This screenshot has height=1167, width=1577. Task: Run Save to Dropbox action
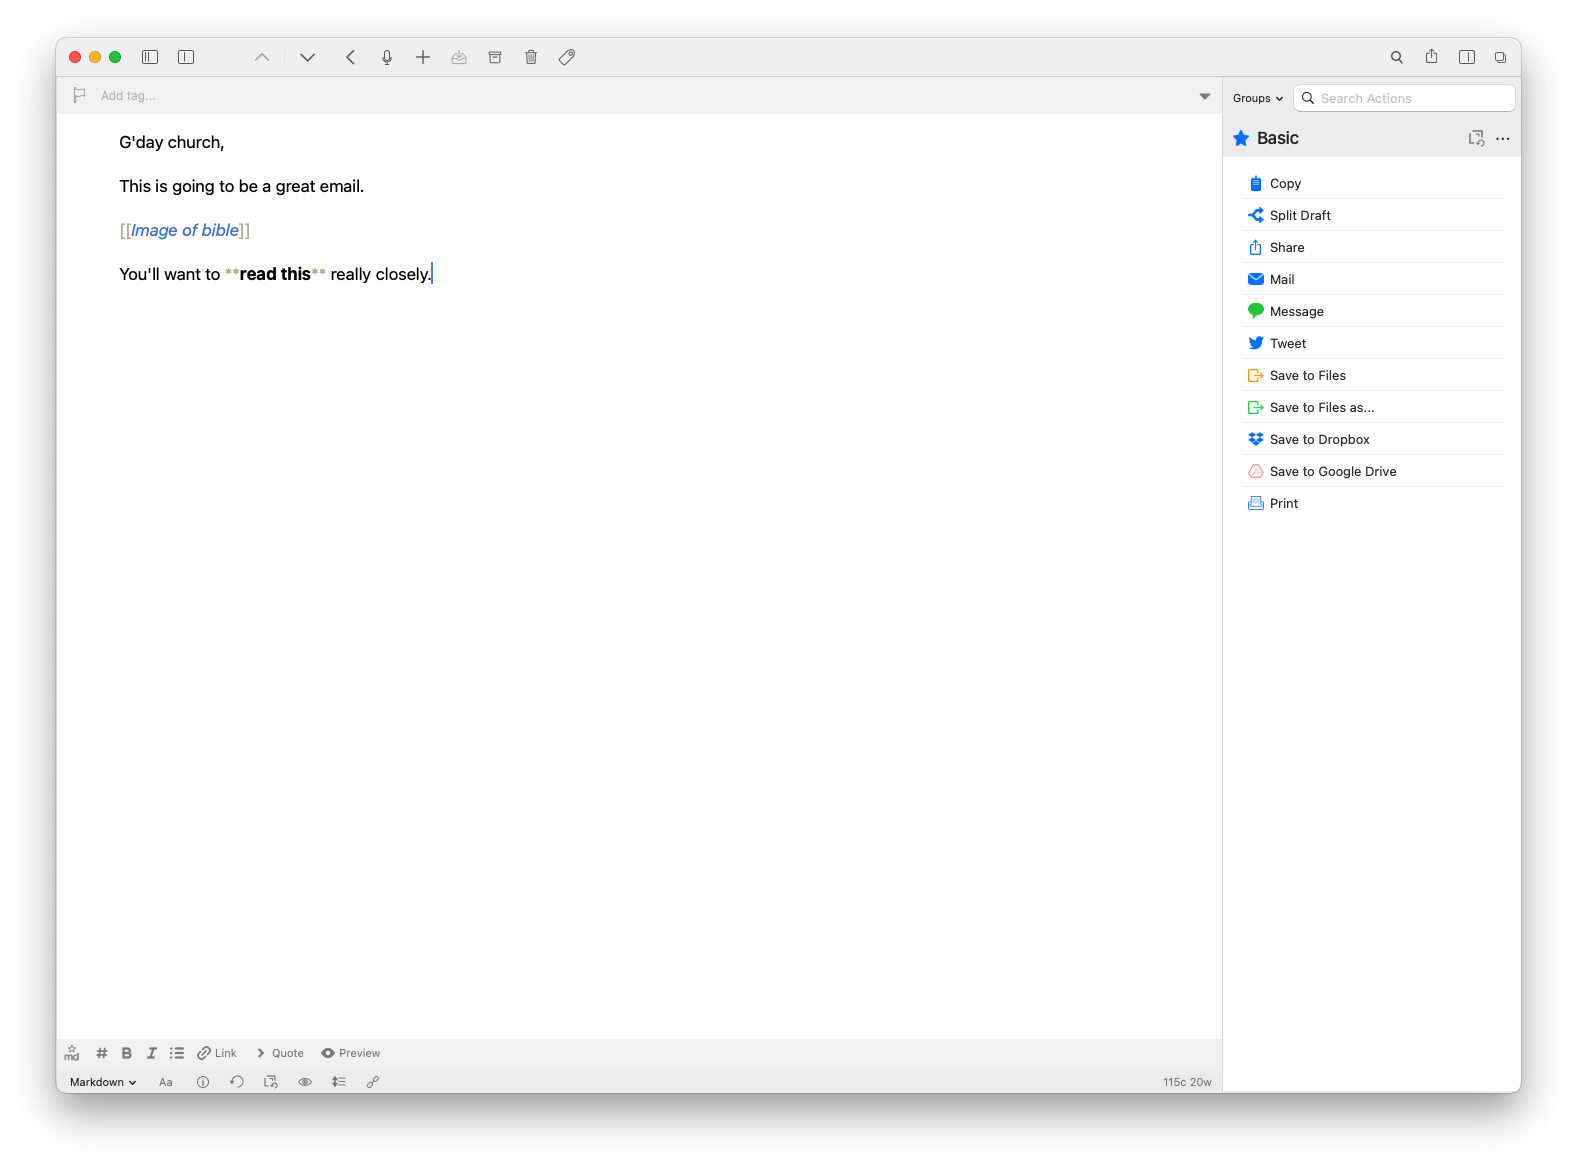[1373, 439]
